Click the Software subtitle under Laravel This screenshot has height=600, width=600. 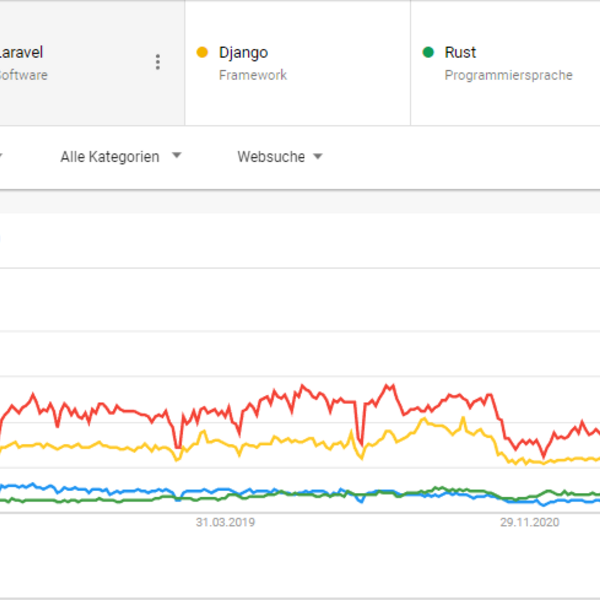click(x=22, y=75)
